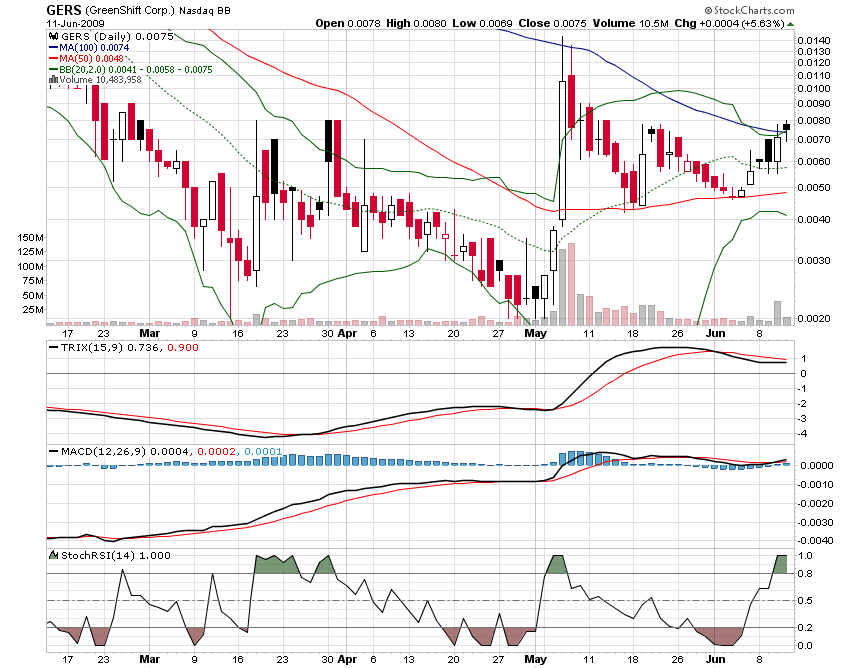Click the Low 0.0069 value

click(x=482, y=23)
